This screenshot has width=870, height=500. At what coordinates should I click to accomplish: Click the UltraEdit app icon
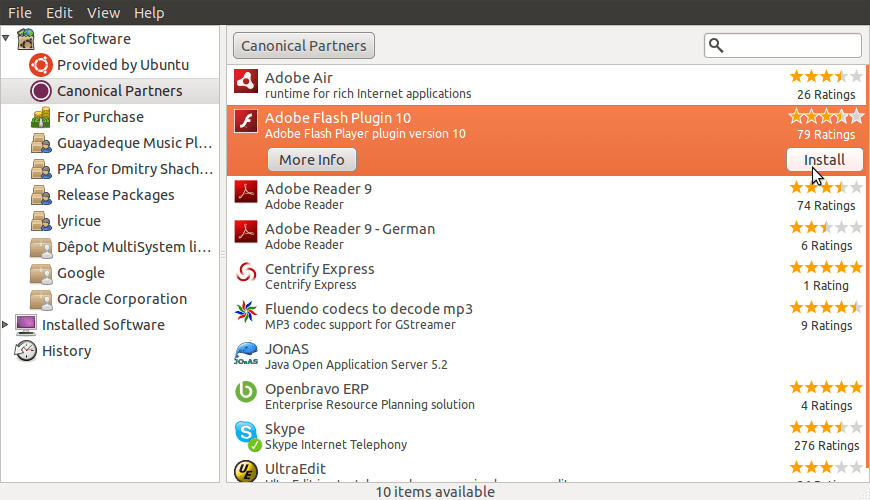(246, 471)
